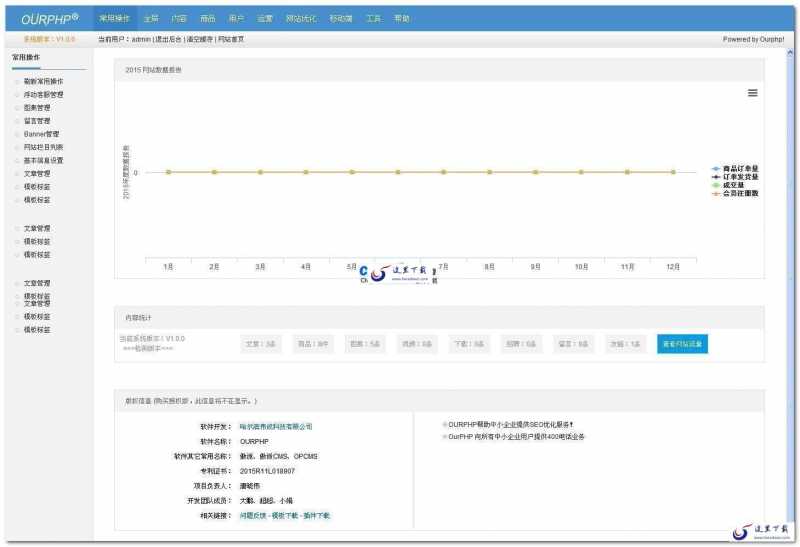800x547 pixels.
Task: Click the 文章 count stat box
Action: [x=260, y=344]
